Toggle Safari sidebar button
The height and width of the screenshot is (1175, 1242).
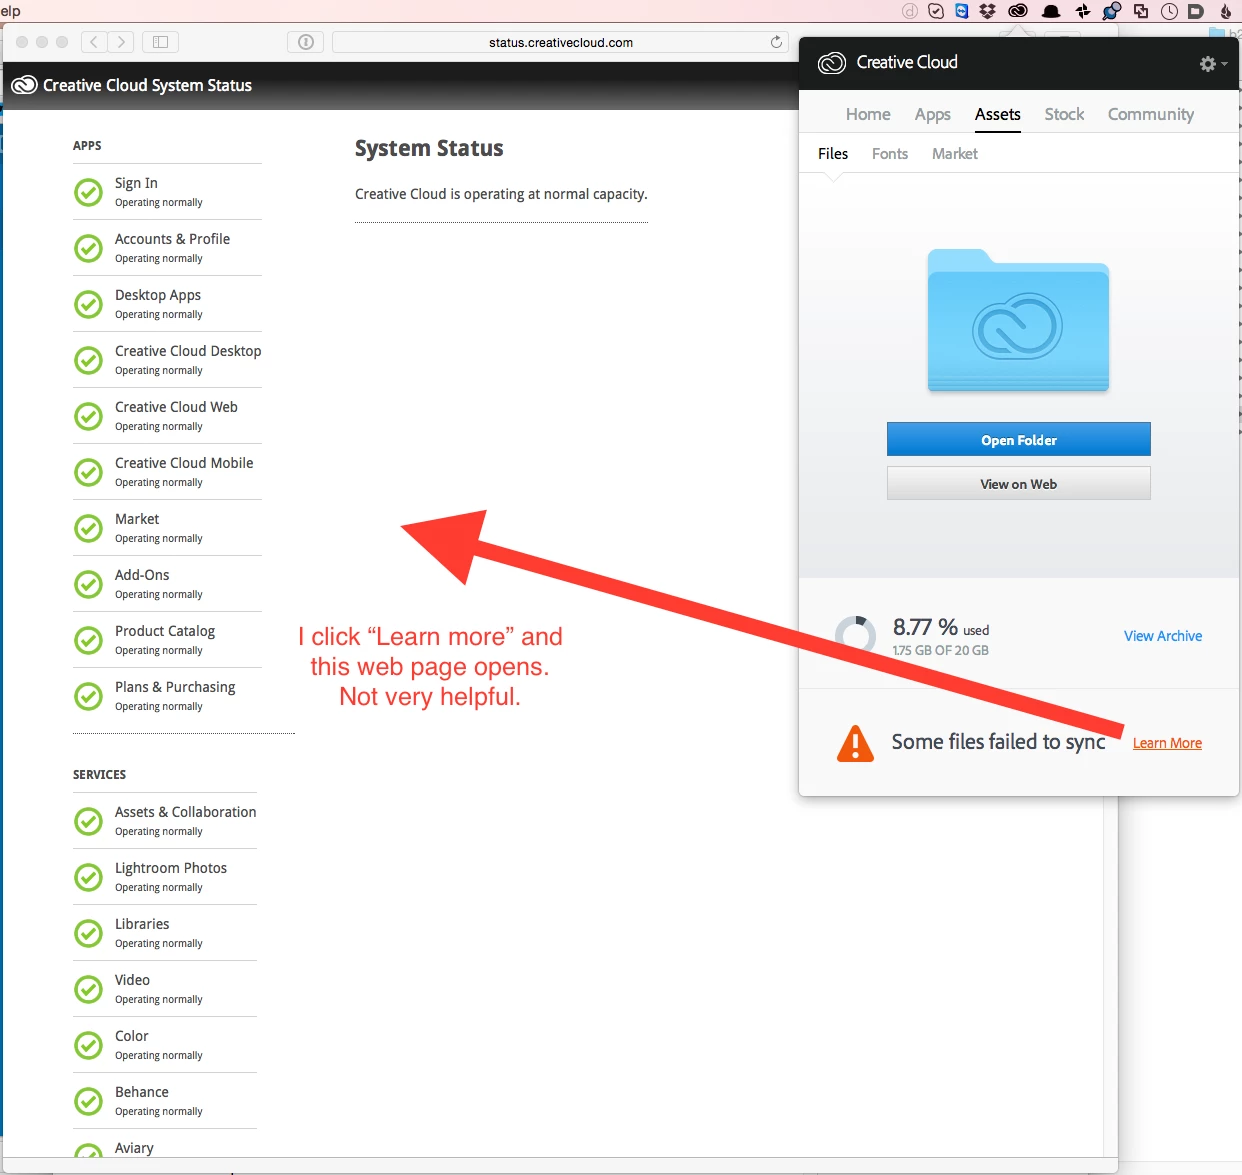tap(160, 42)
